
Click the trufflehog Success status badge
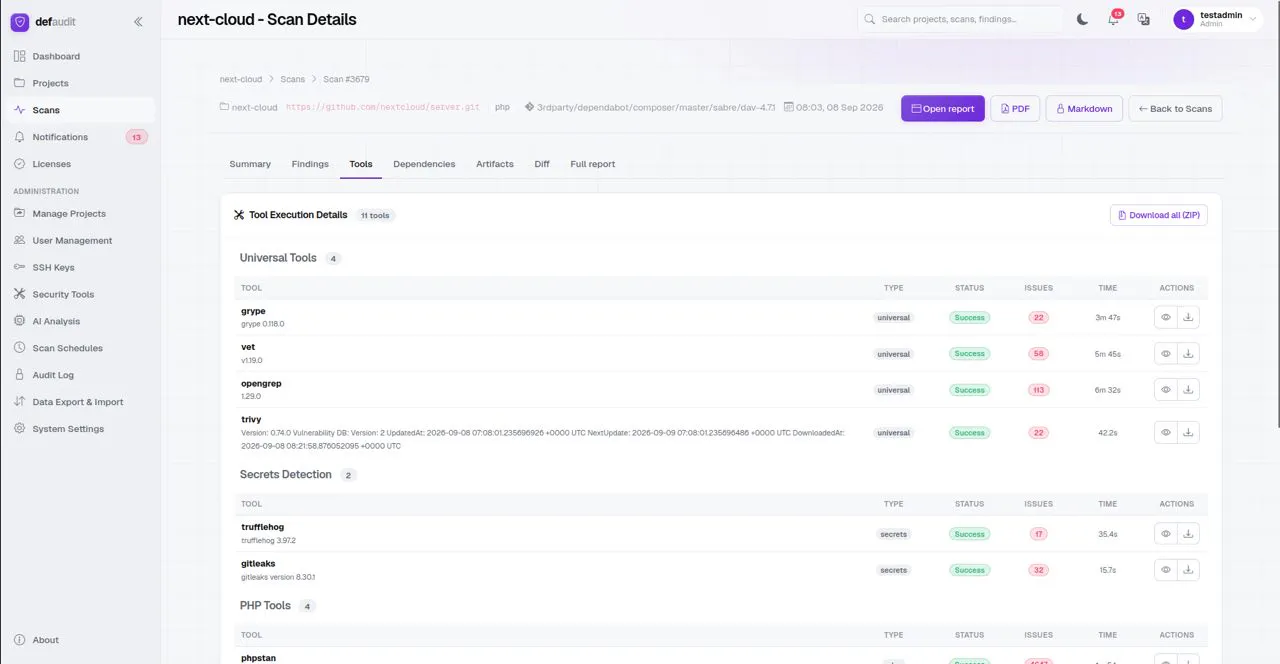969,534
